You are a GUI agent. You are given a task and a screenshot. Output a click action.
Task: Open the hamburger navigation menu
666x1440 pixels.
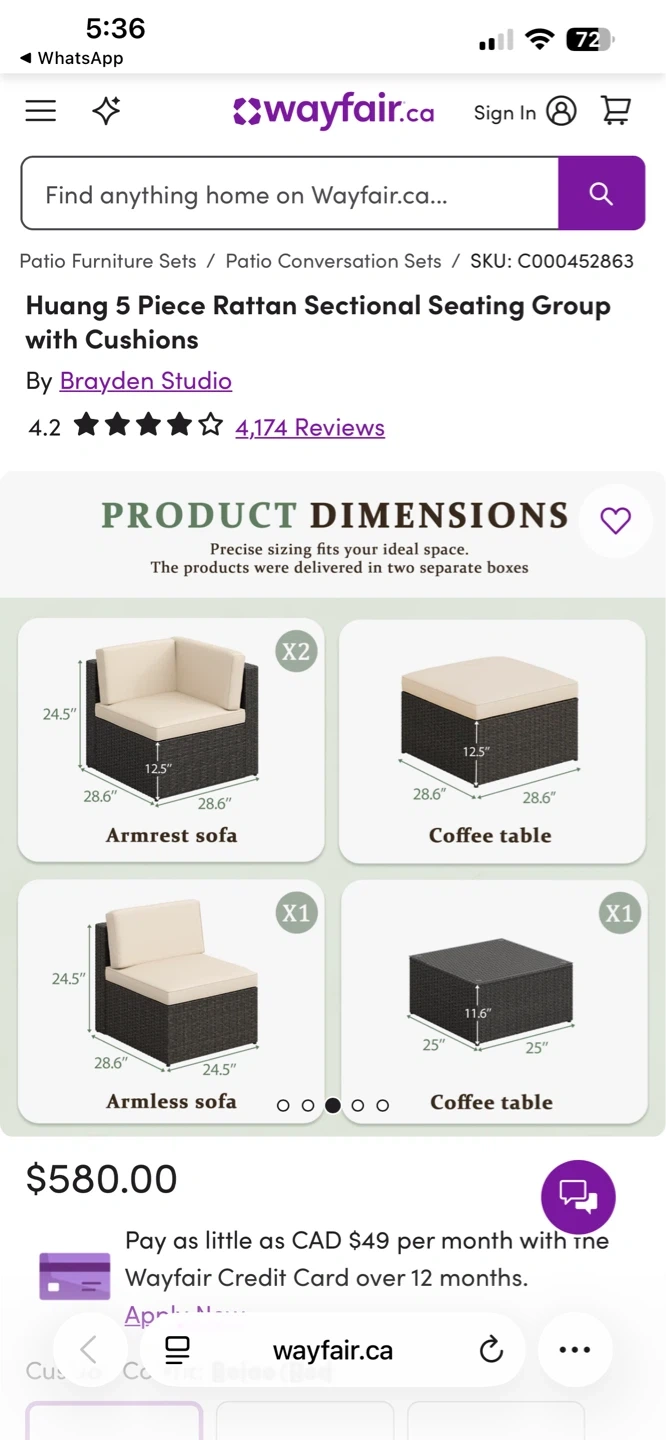(x=41, y=111)
